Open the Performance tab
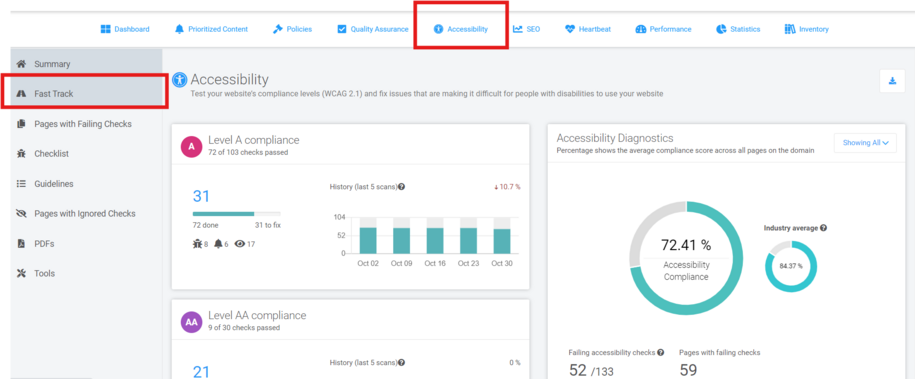 point(663,29)
